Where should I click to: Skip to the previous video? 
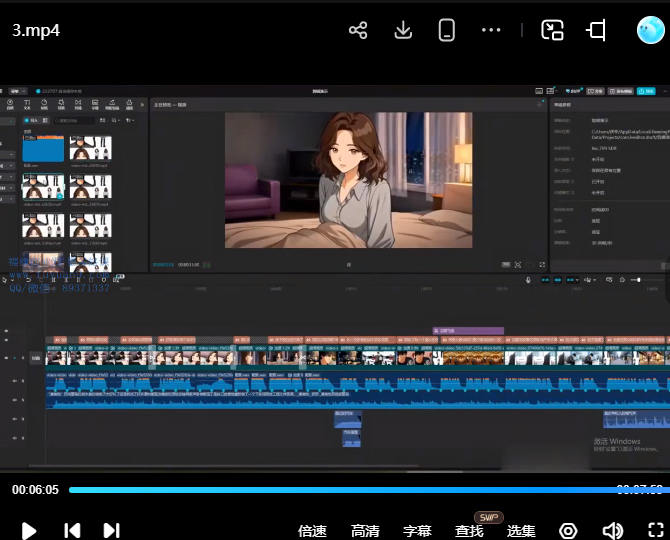point(72,531)
